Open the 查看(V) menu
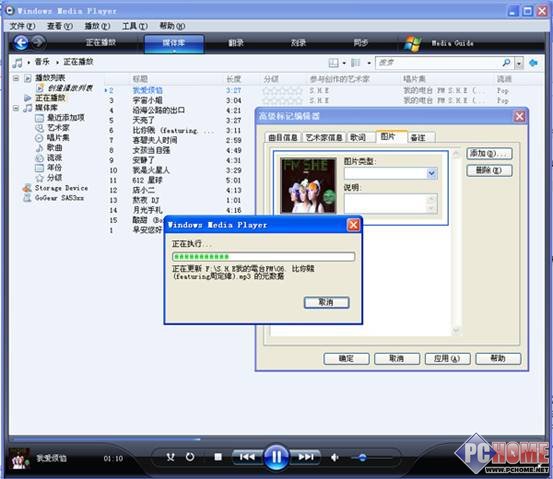The width and height of the screenshot is (553, 479). [60, 26]
